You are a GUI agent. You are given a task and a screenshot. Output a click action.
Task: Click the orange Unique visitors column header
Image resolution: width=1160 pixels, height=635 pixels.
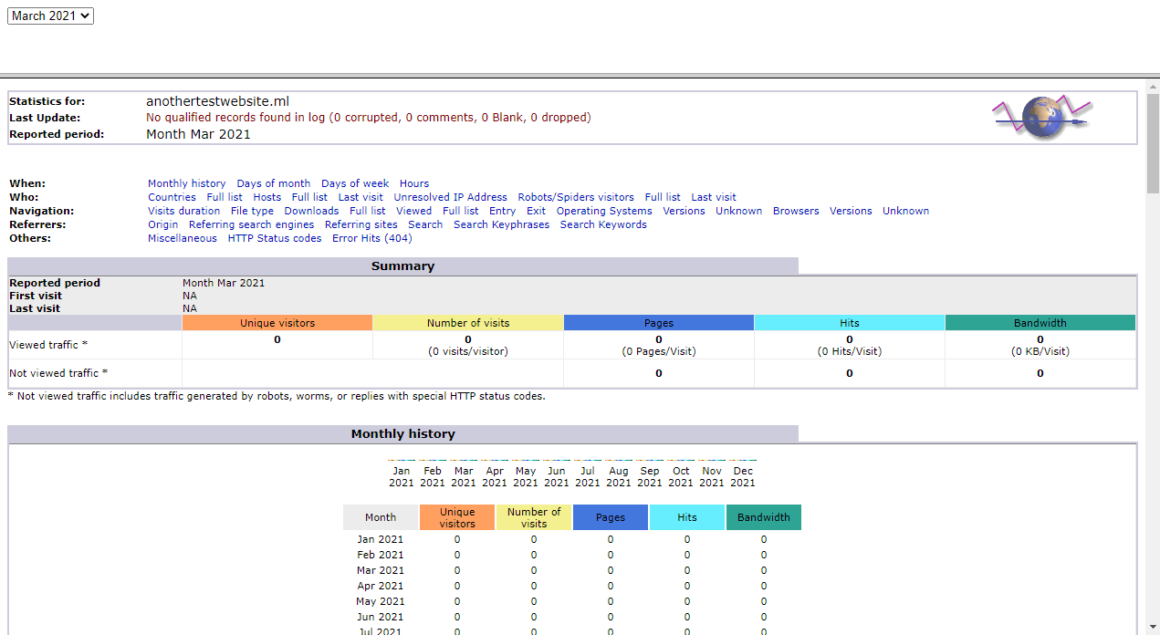pyautogui.click(x=276, y=322)
